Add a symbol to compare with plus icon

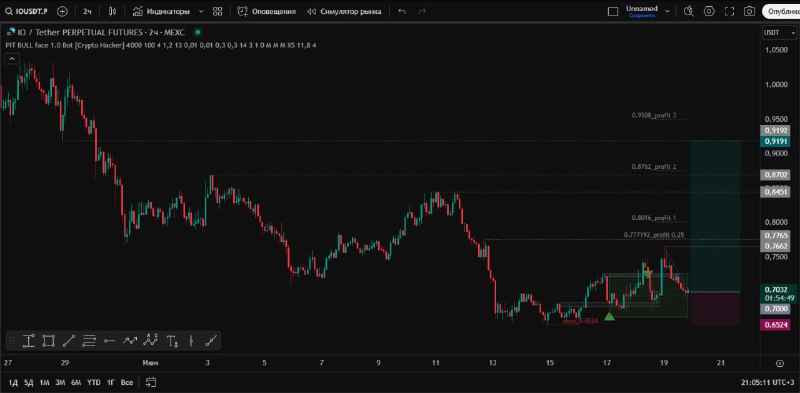62,11
